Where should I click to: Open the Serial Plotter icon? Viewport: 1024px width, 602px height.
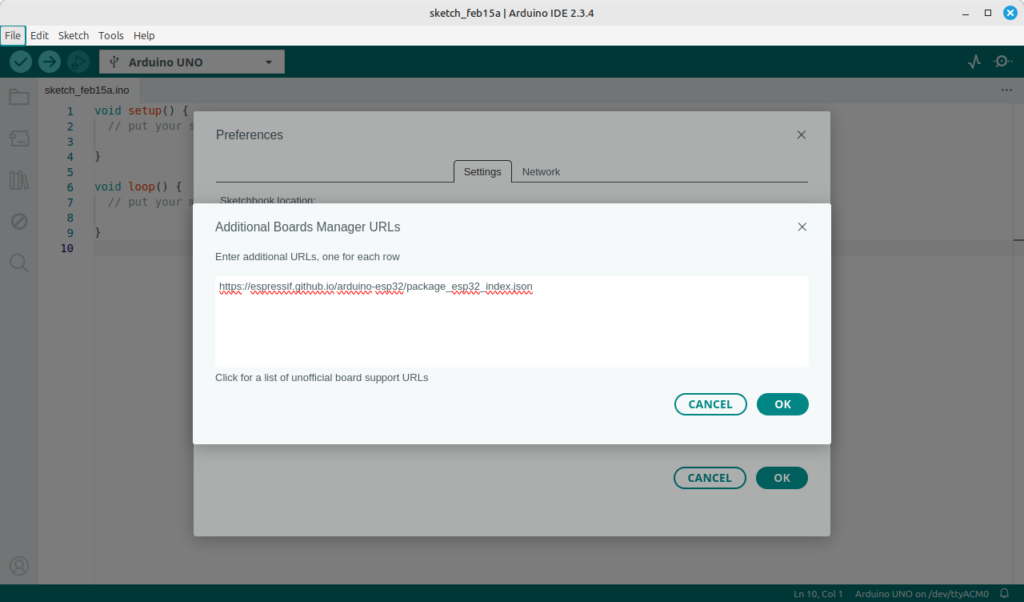pos(974,62)
